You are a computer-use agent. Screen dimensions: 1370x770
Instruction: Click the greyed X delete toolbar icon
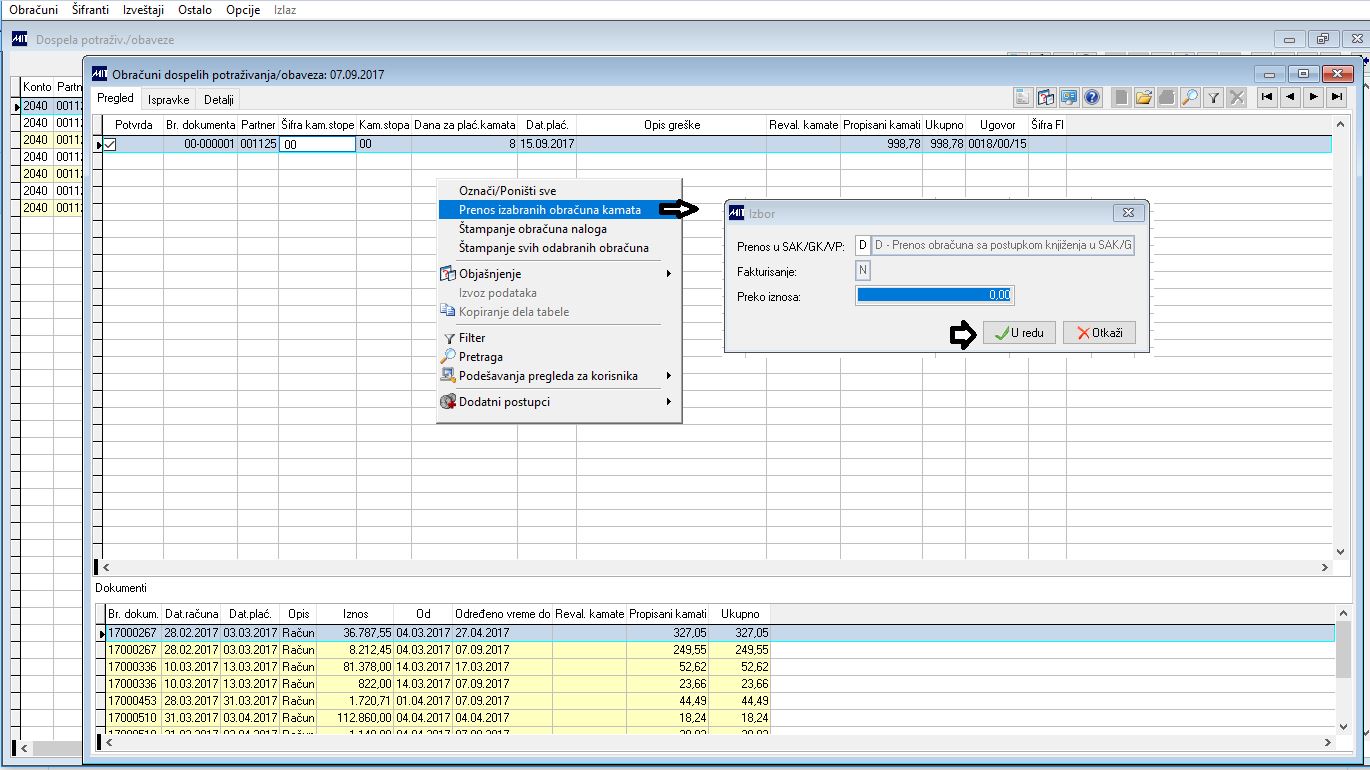tap(1237, 97)
